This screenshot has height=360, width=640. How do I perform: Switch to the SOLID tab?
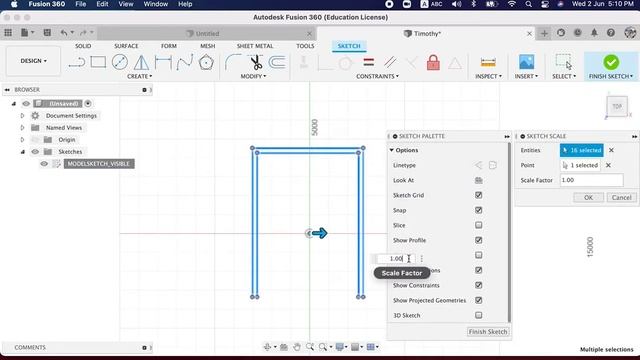pos(83,46)
